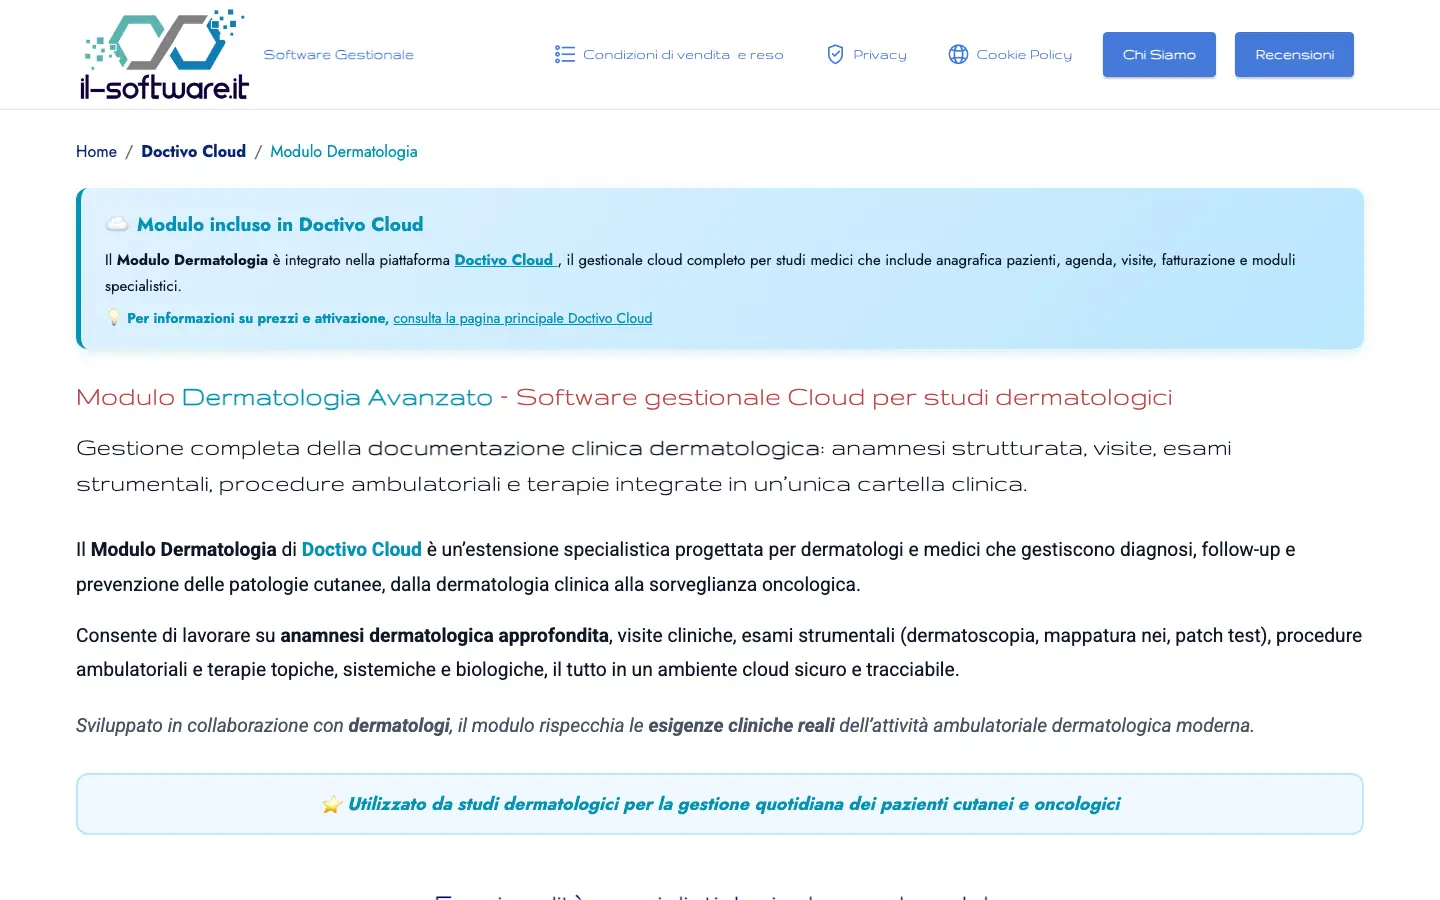Open the Privacy page
Screen dimensions: 1440x900
point(880,55)
